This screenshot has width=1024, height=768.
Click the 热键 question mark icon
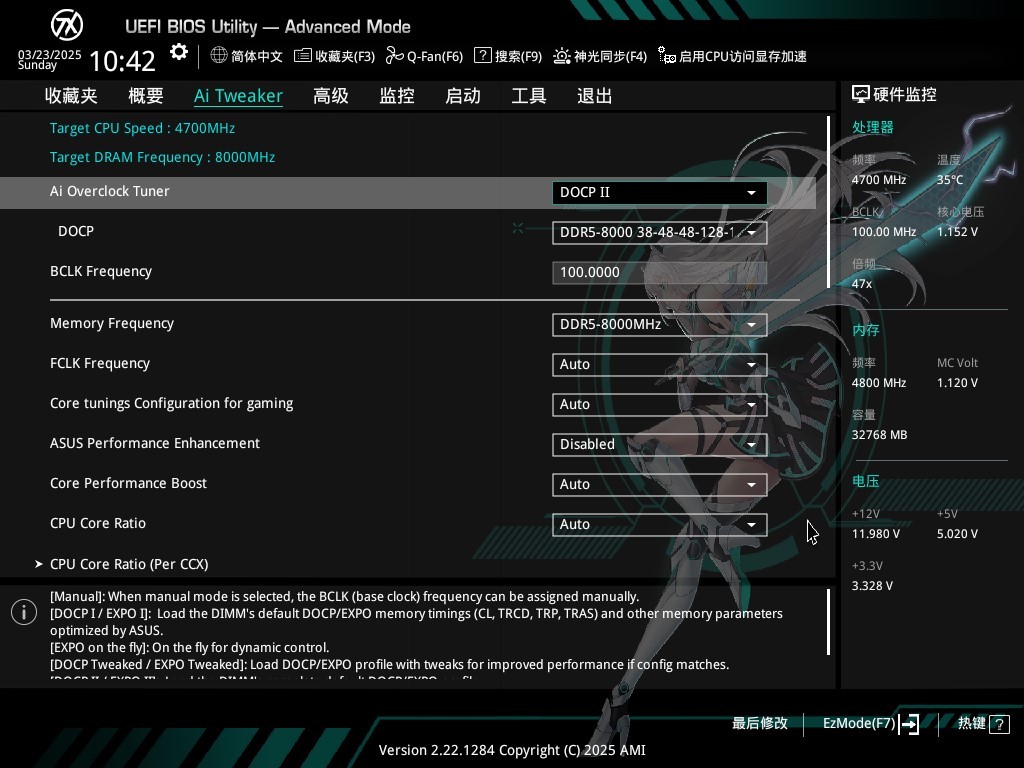pyautogui.click(x=999, y=724)
